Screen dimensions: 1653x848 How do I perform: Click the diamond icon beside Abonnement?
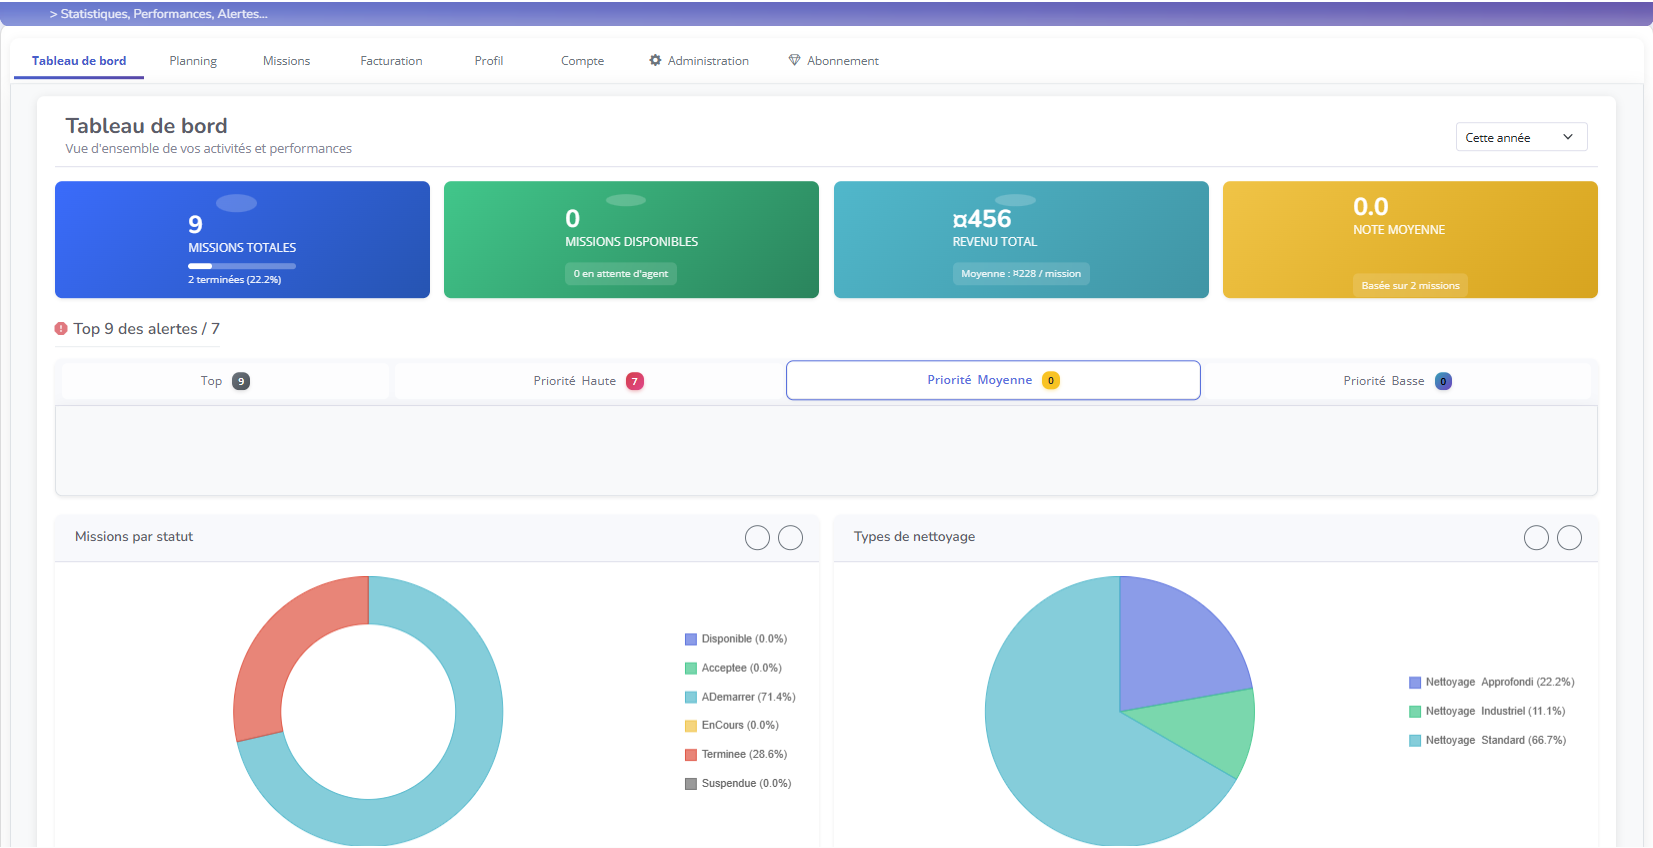794,60
